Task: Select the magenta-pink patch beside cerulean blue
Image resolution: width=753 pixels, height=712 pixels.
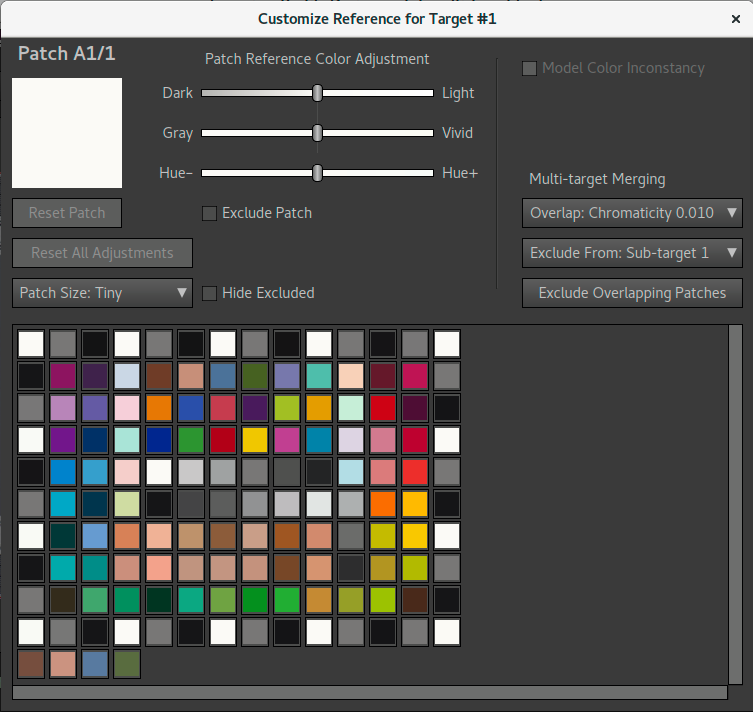Action: coord(287,440)
